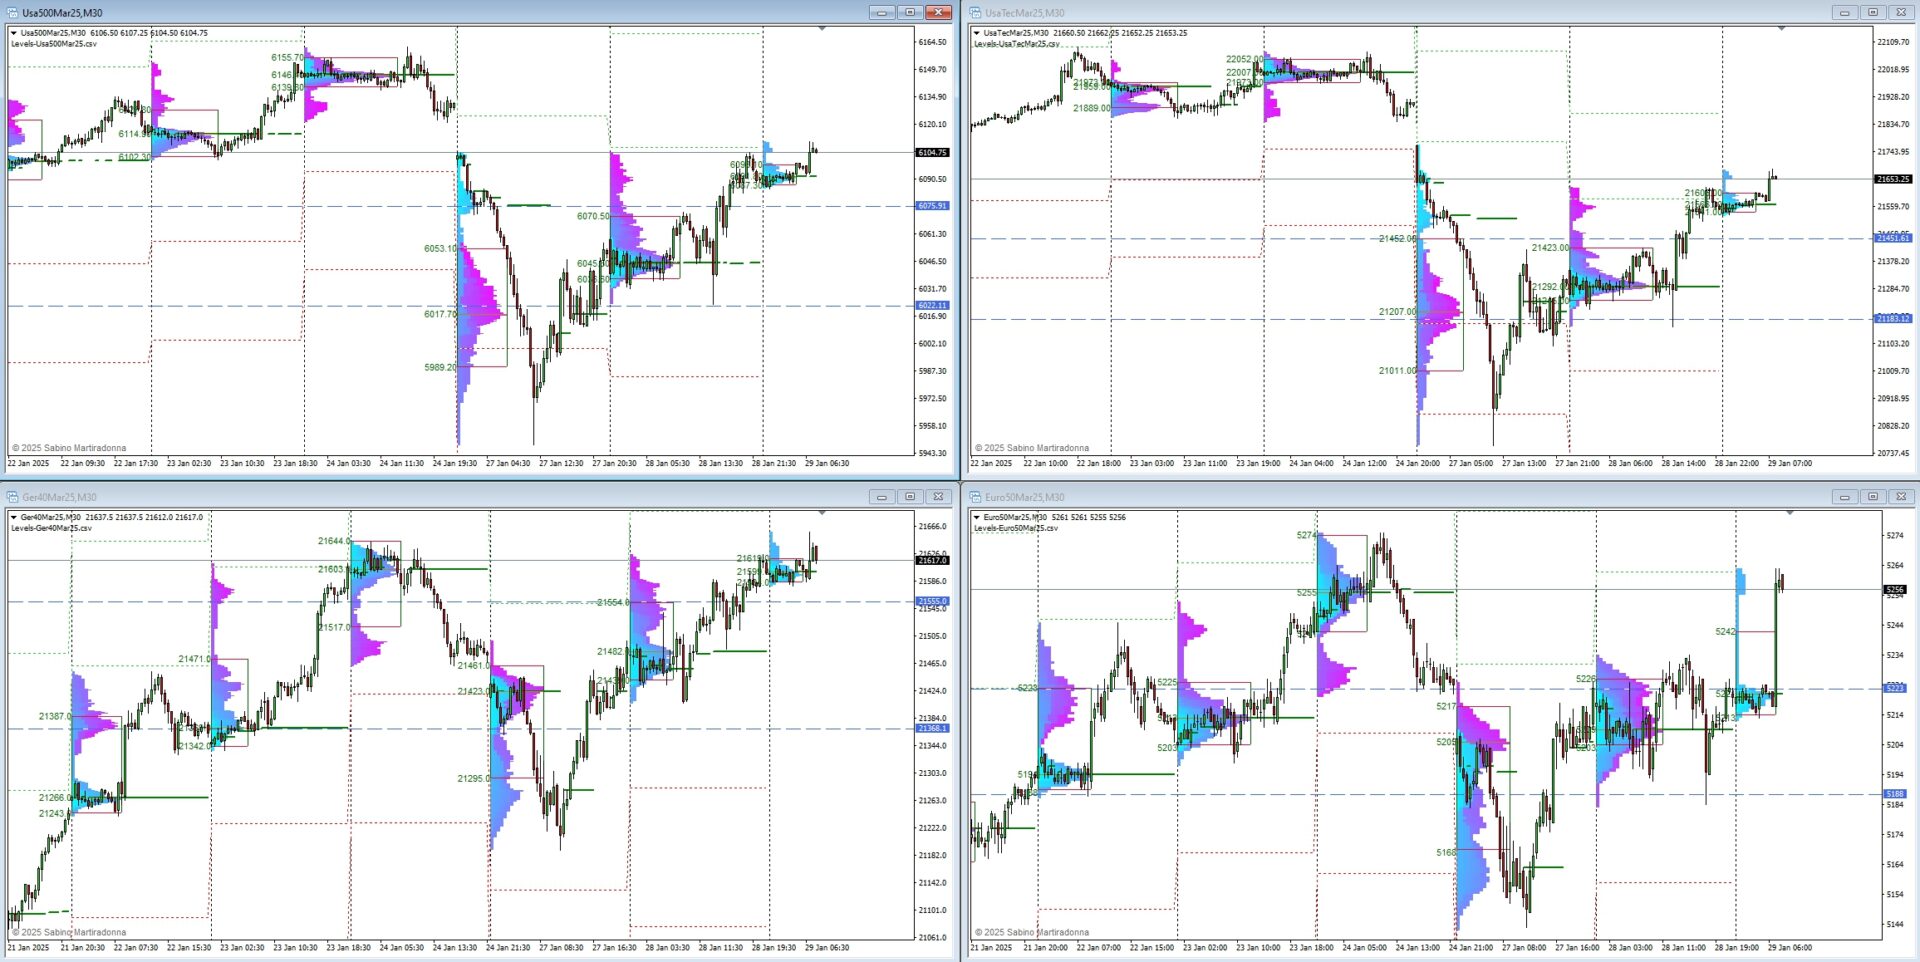The width and height of the screenshot is (1920, 962).
Task: Click the 5989.20 profile level label
Action: (x=440, y=367)
